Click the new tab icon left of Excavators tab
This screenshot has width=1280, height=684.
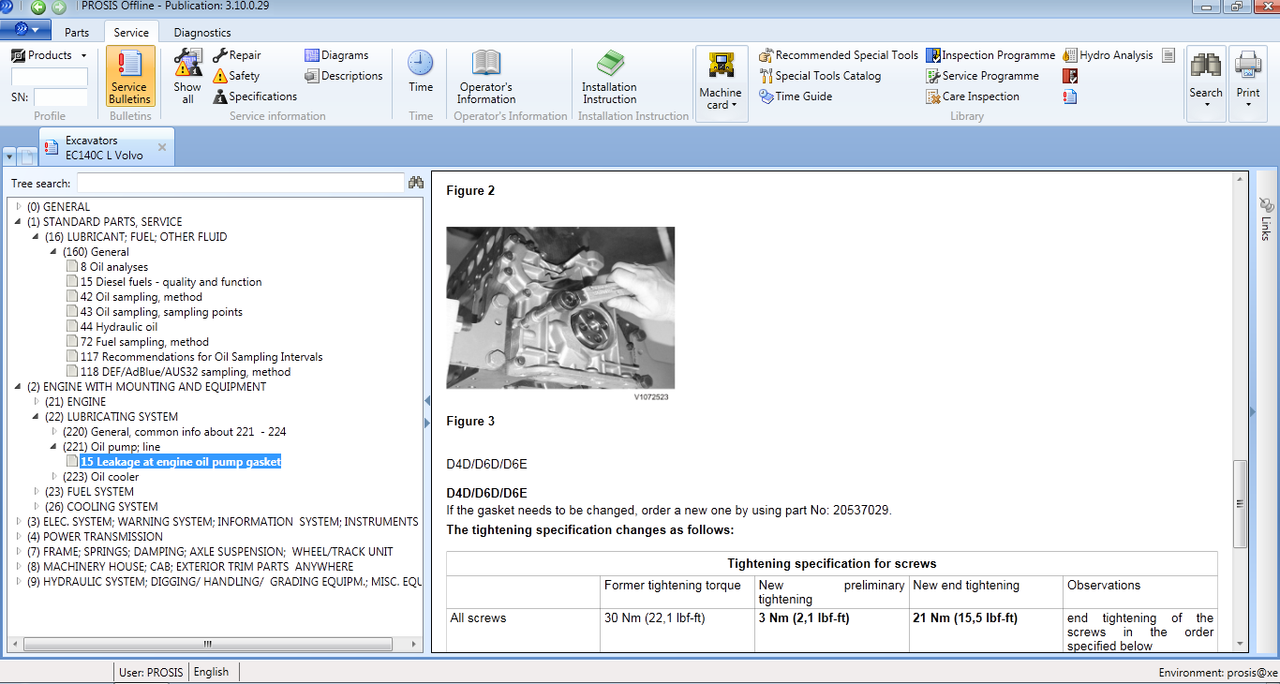click(x=27, y=156)
